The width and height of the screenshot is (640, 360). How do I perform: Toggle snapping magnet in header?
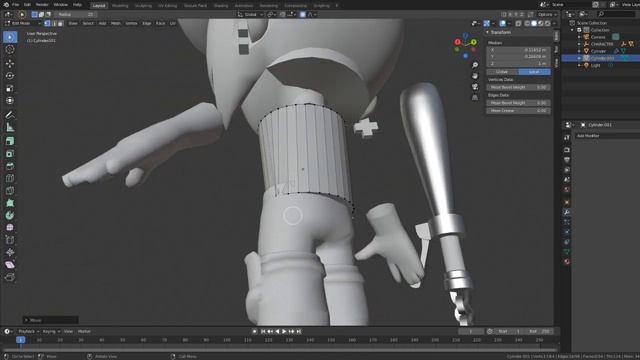(282, 14)
